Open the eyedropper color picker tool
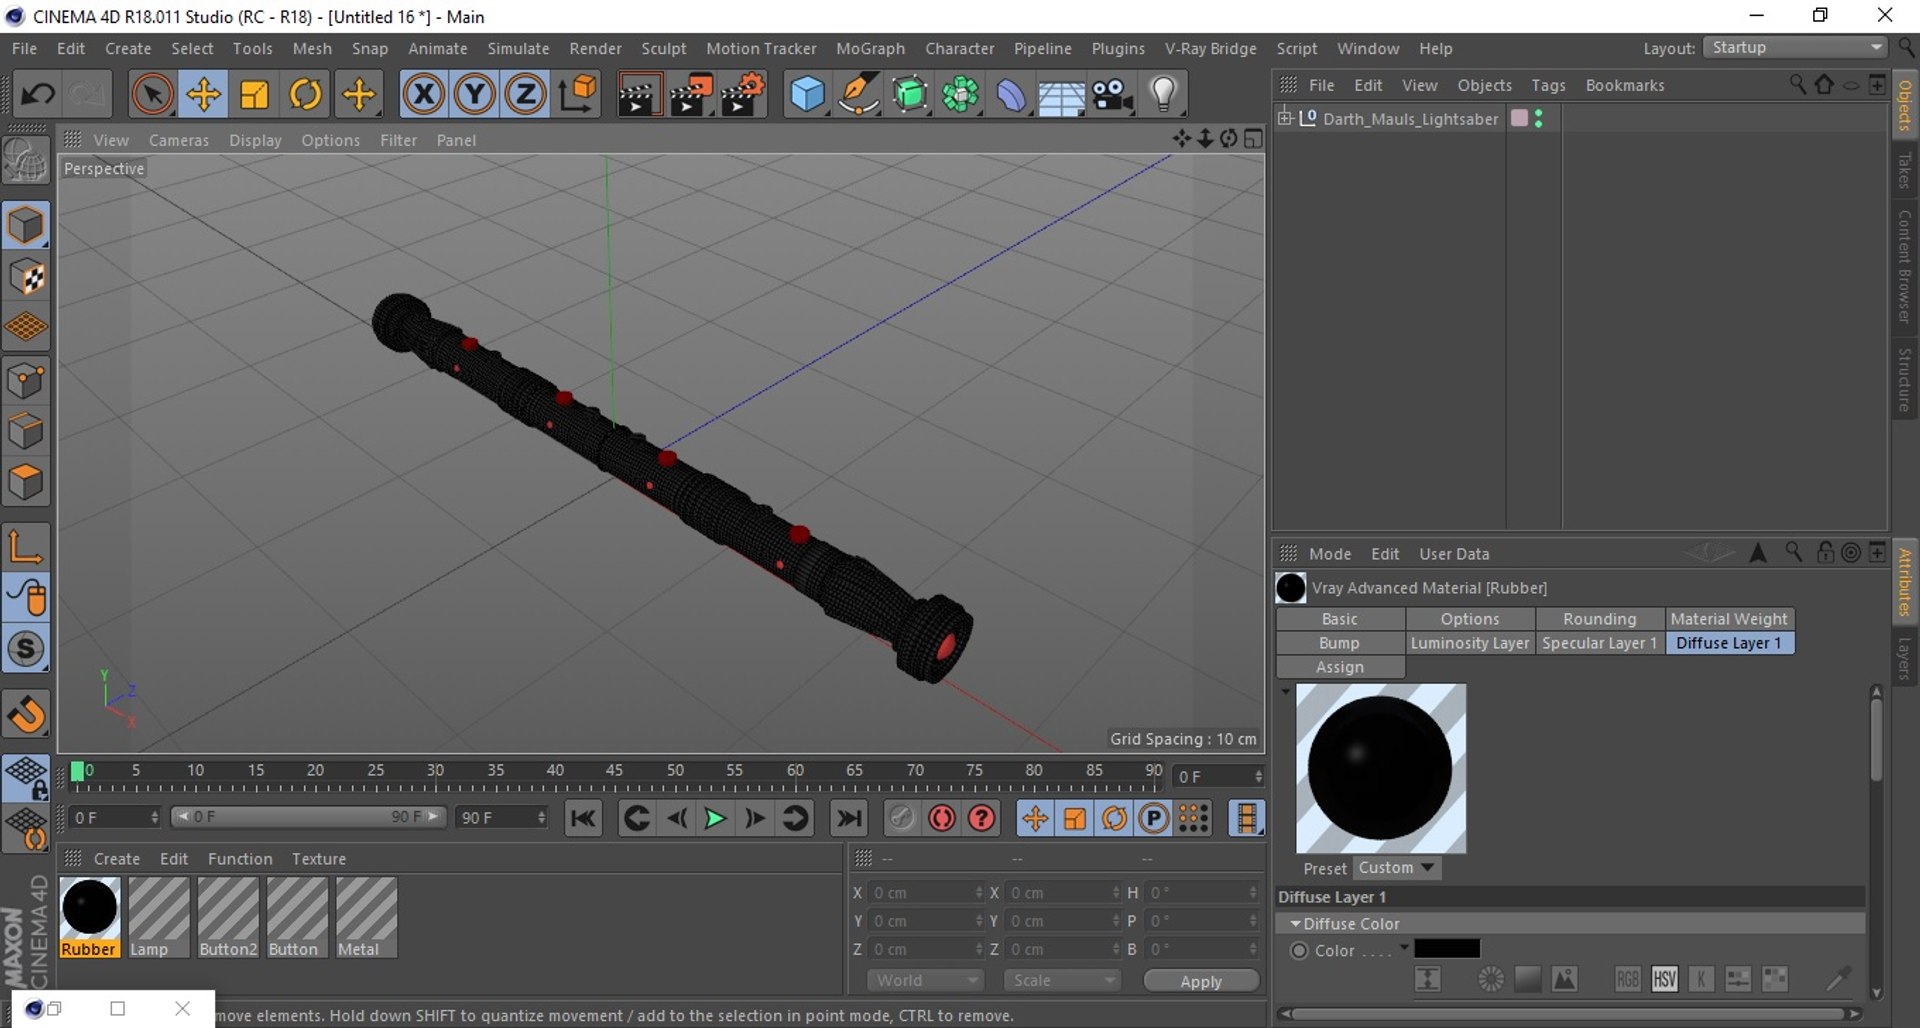The width and height of the screenshot is (1920, 1028). pyautogui.click(x=1838, y=978)
